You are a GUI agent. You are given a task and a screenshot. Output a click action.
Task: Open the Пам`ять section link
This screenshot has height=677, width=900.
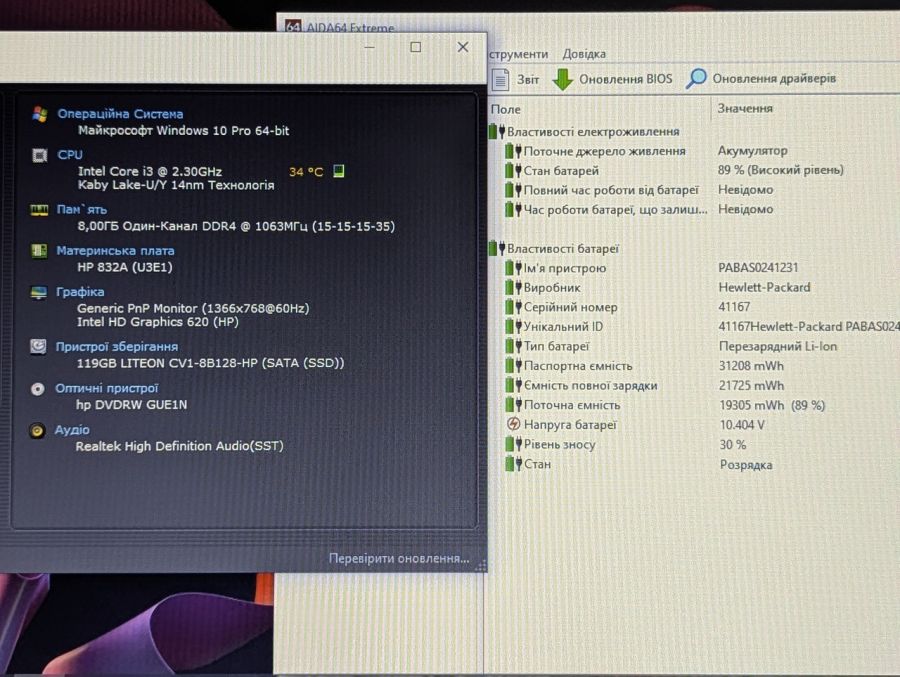[82, 210]
